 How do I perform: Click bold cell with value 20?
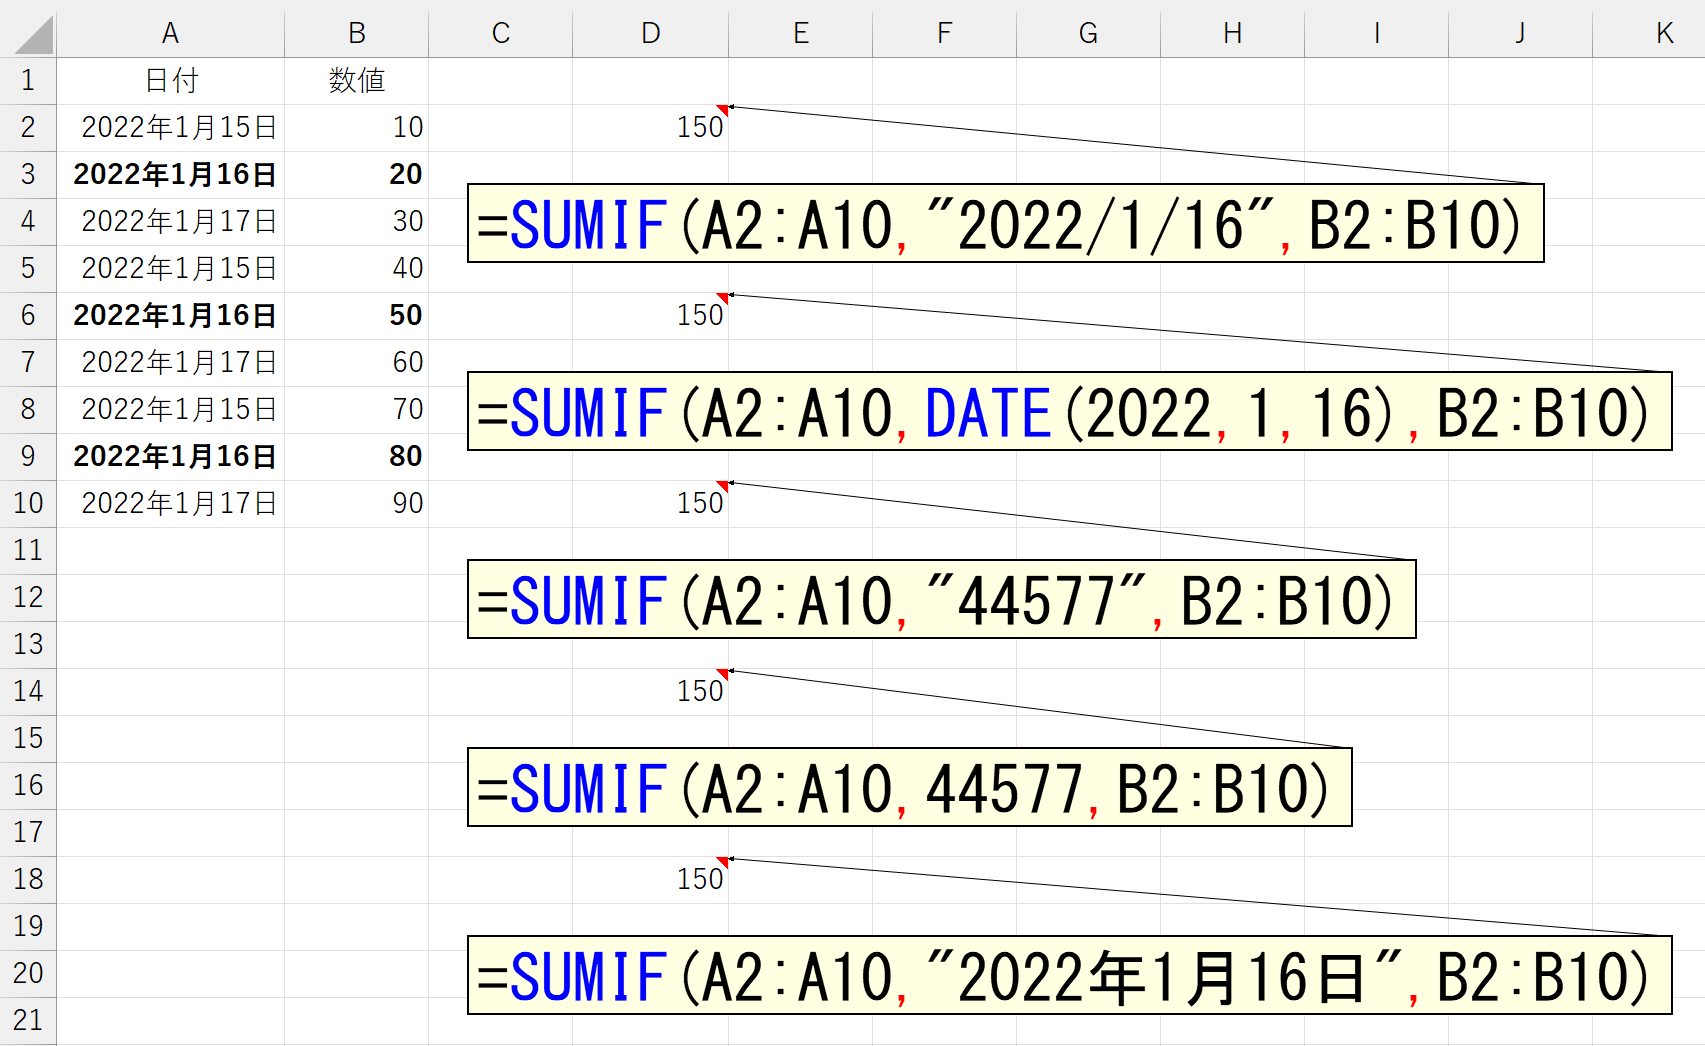(357, 175)
